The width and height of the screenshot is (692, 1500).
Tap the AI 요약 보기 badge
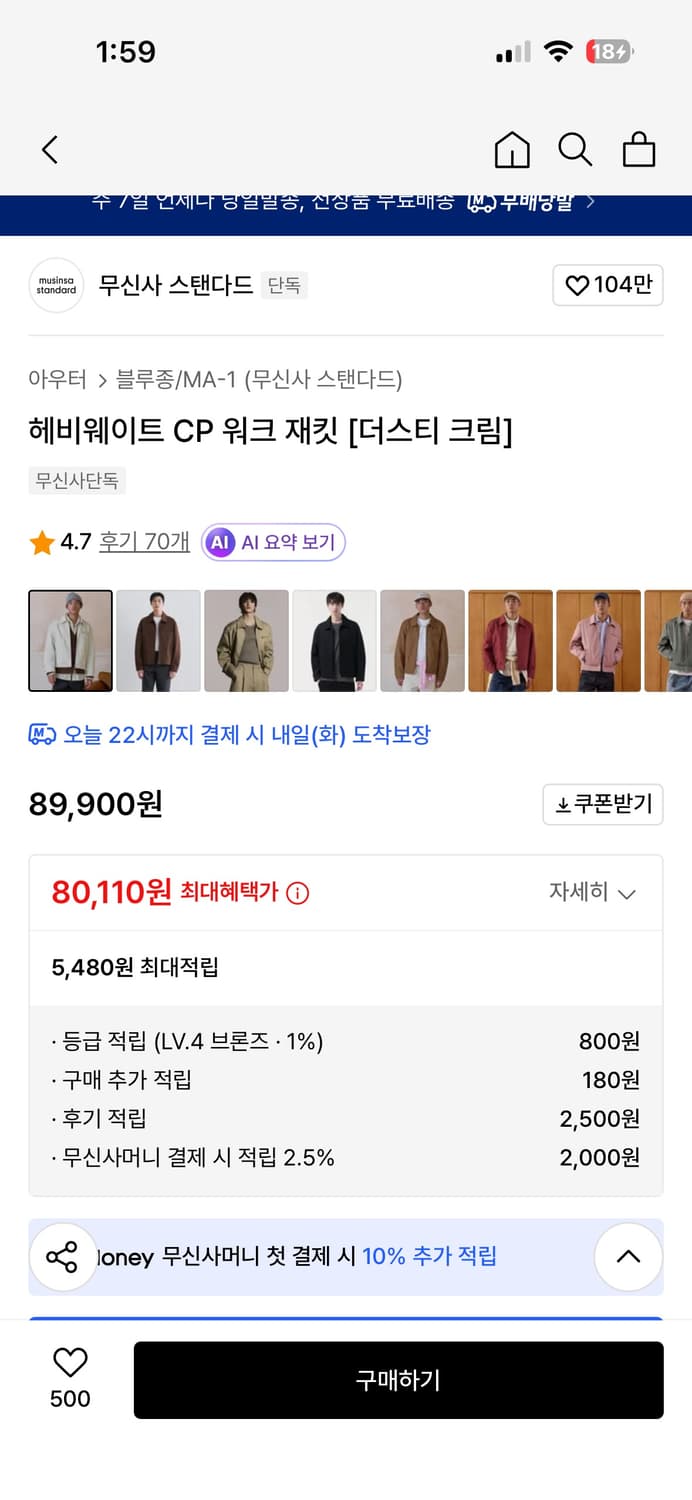272,542
